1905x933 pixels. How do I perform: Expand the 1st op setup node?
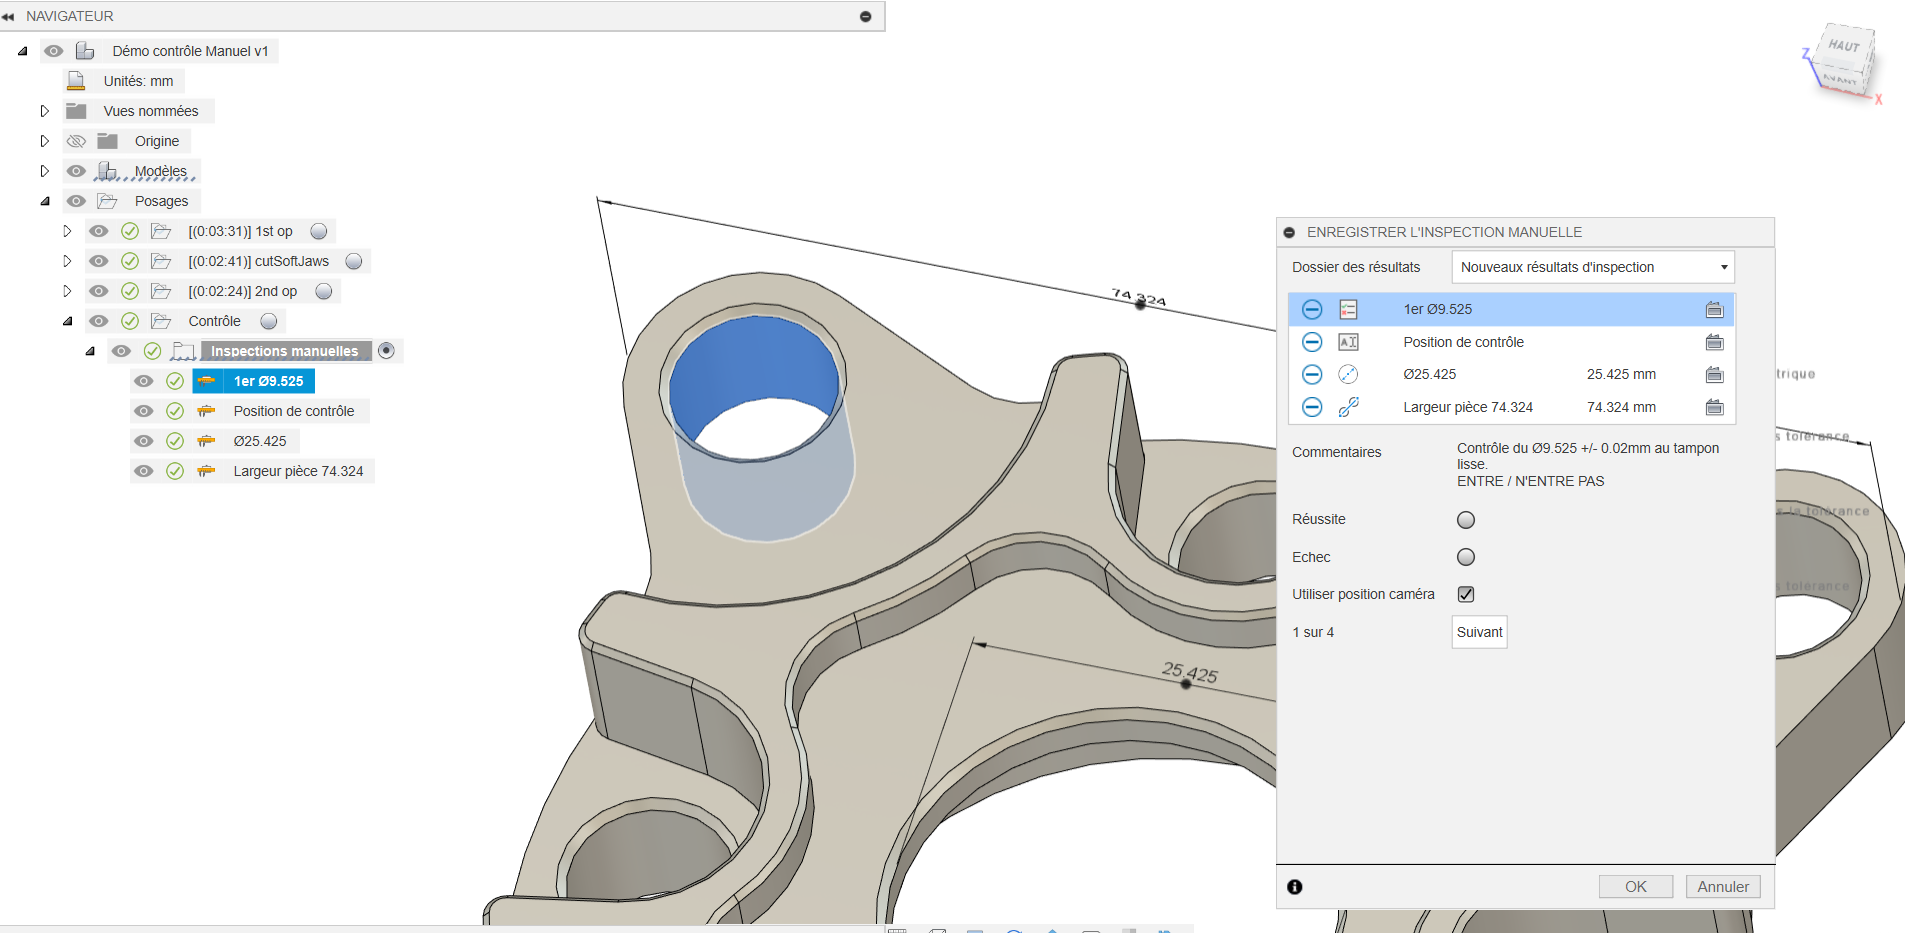click(67, 231)
